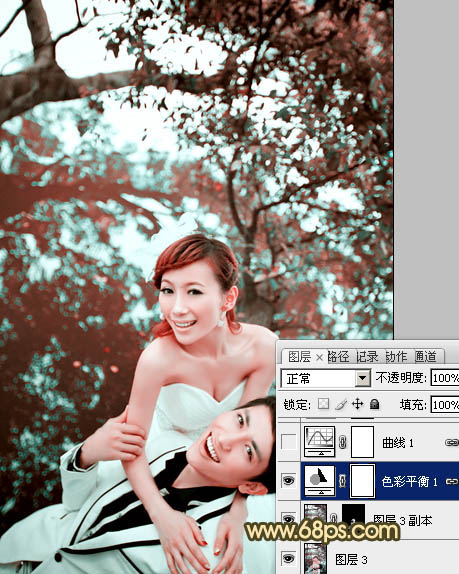Click the 不透明度 opacity value field

(x=445, y=378)
